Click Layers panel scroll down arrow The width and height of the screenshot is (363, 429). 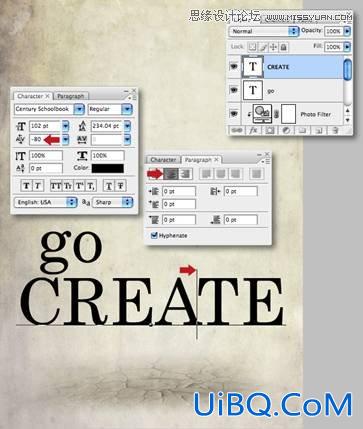tap(348, 120)
